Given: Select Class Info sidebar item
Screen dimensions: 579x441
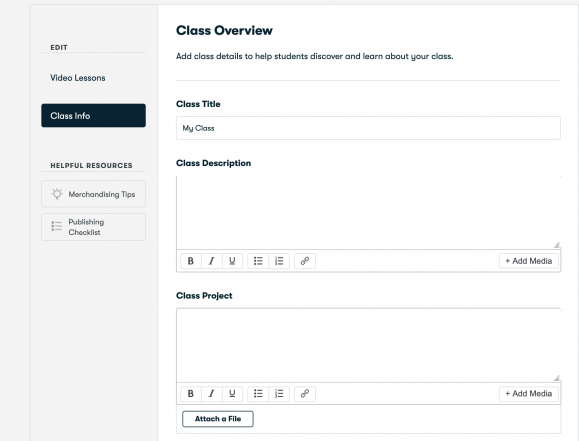Looking at the screenshot, I should tap(93, 116).
